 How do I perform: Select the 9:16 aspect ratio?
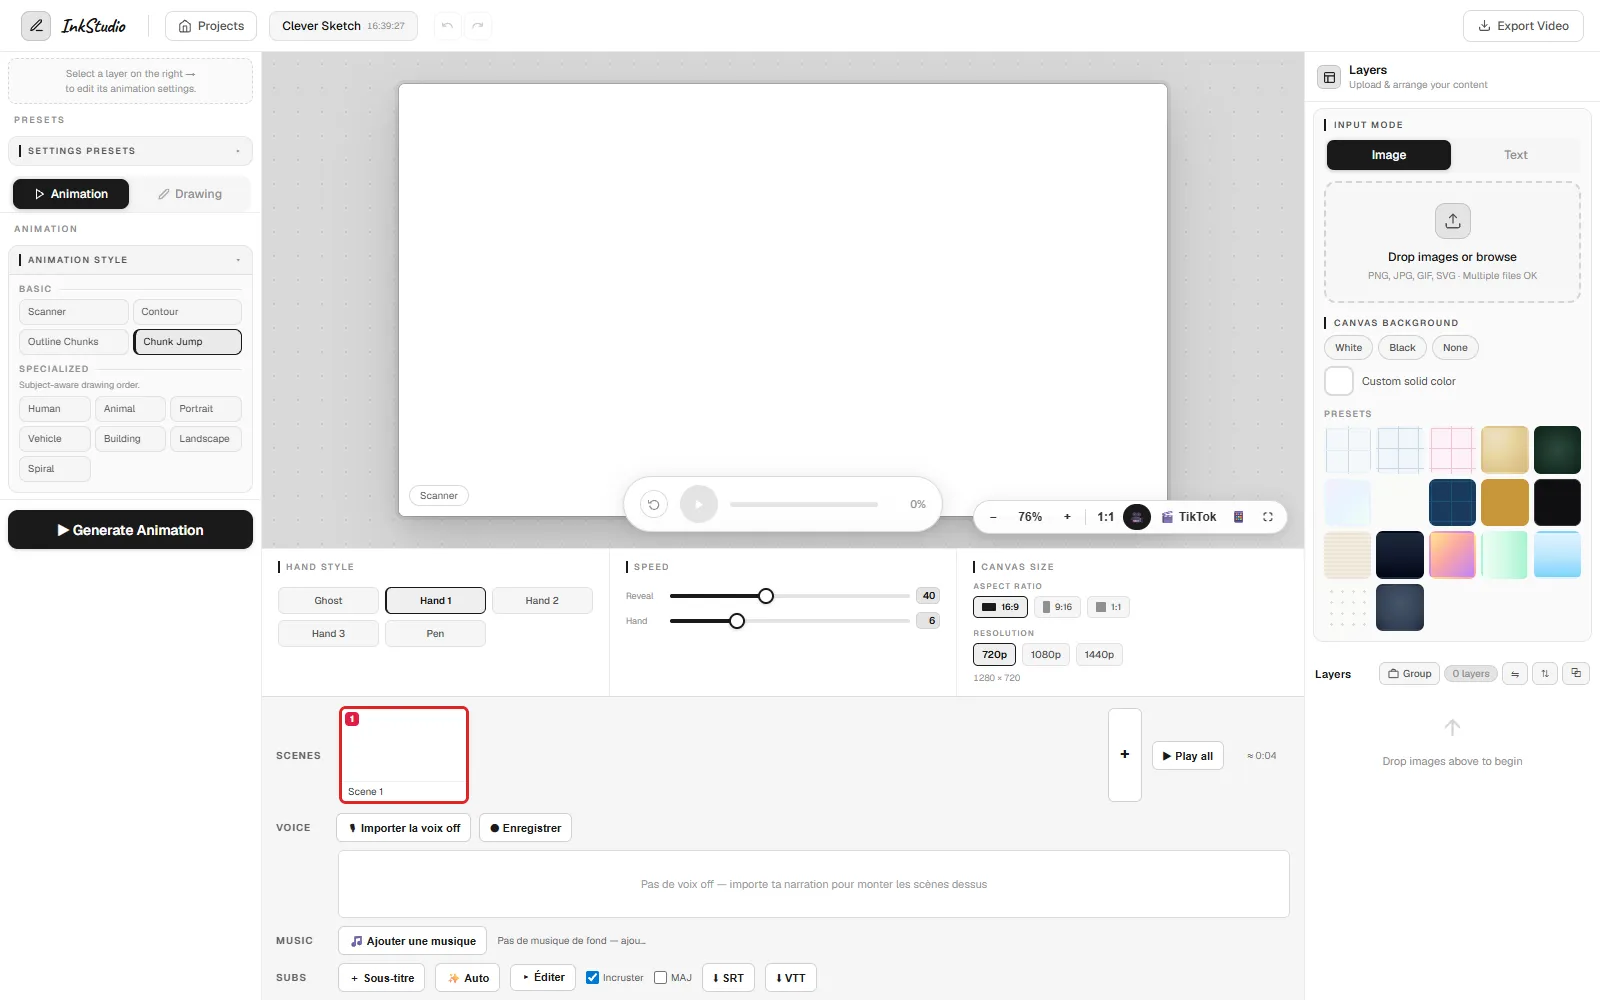[1057, 607]
